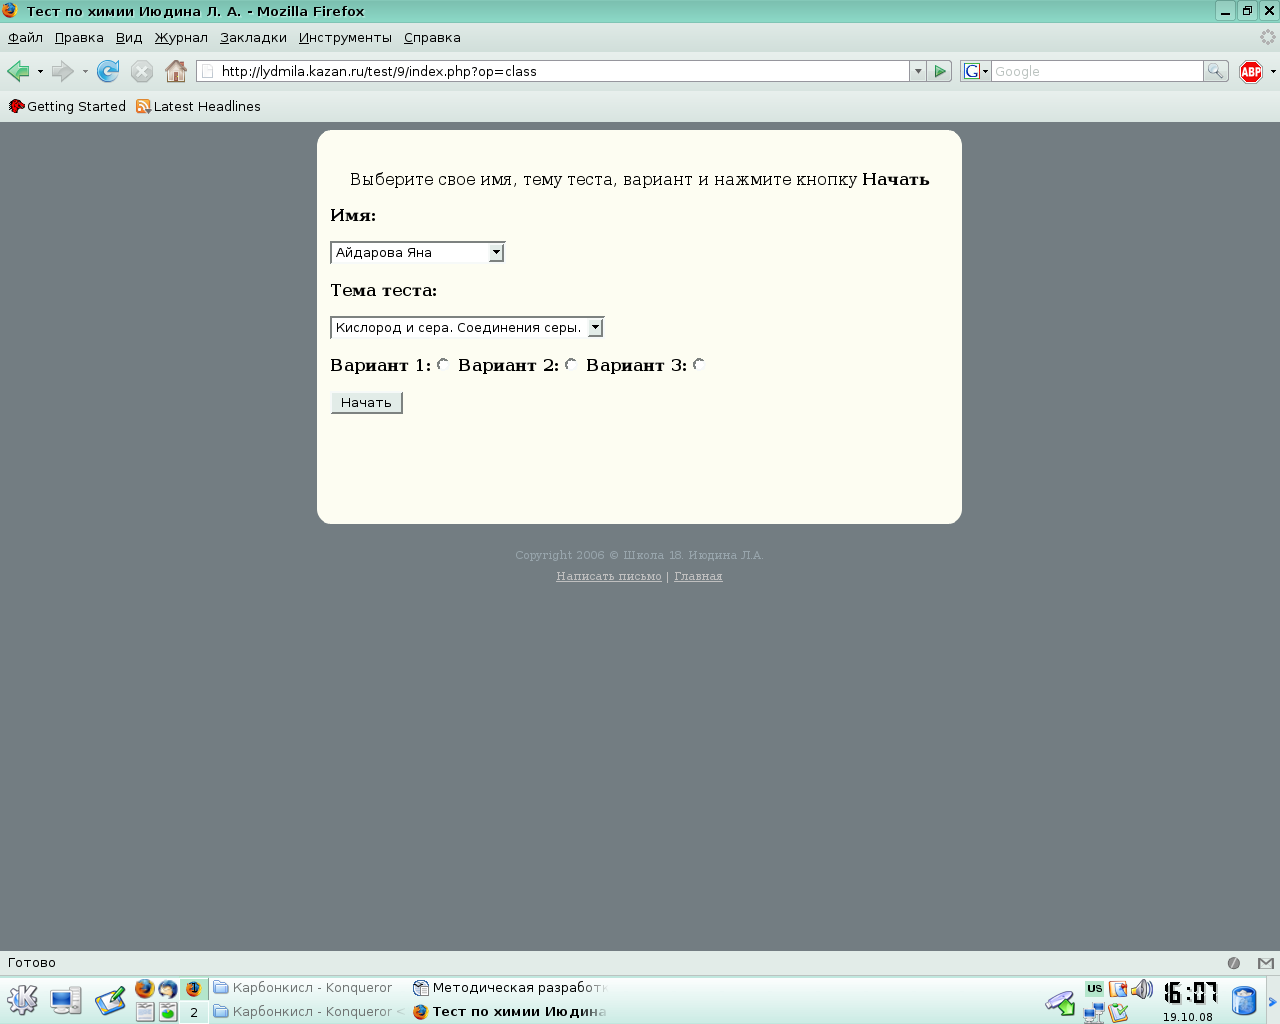Image resolution: width=1280 pixels, height=1024 pixels.
Task: Open the Закладки menu
Action: (x=253, y=38)
